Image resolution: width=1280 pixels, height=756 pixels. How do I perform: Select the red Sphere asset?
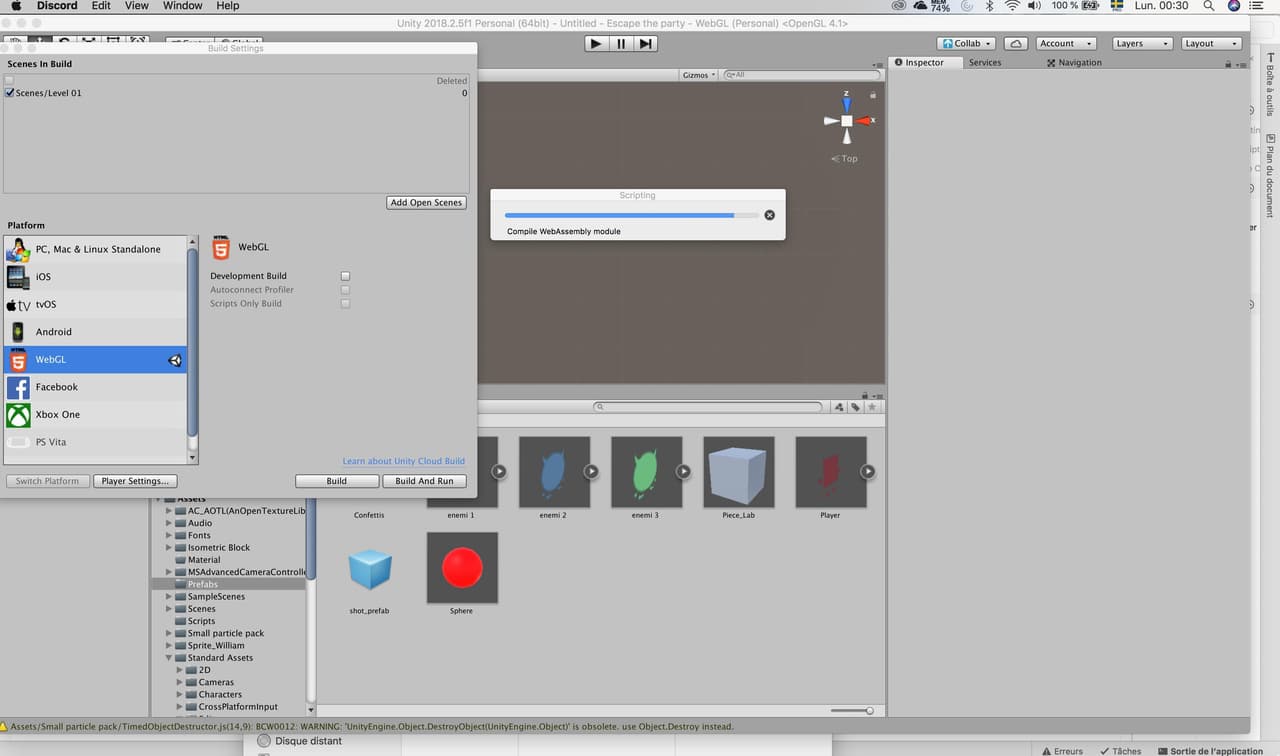click(462, 568)
